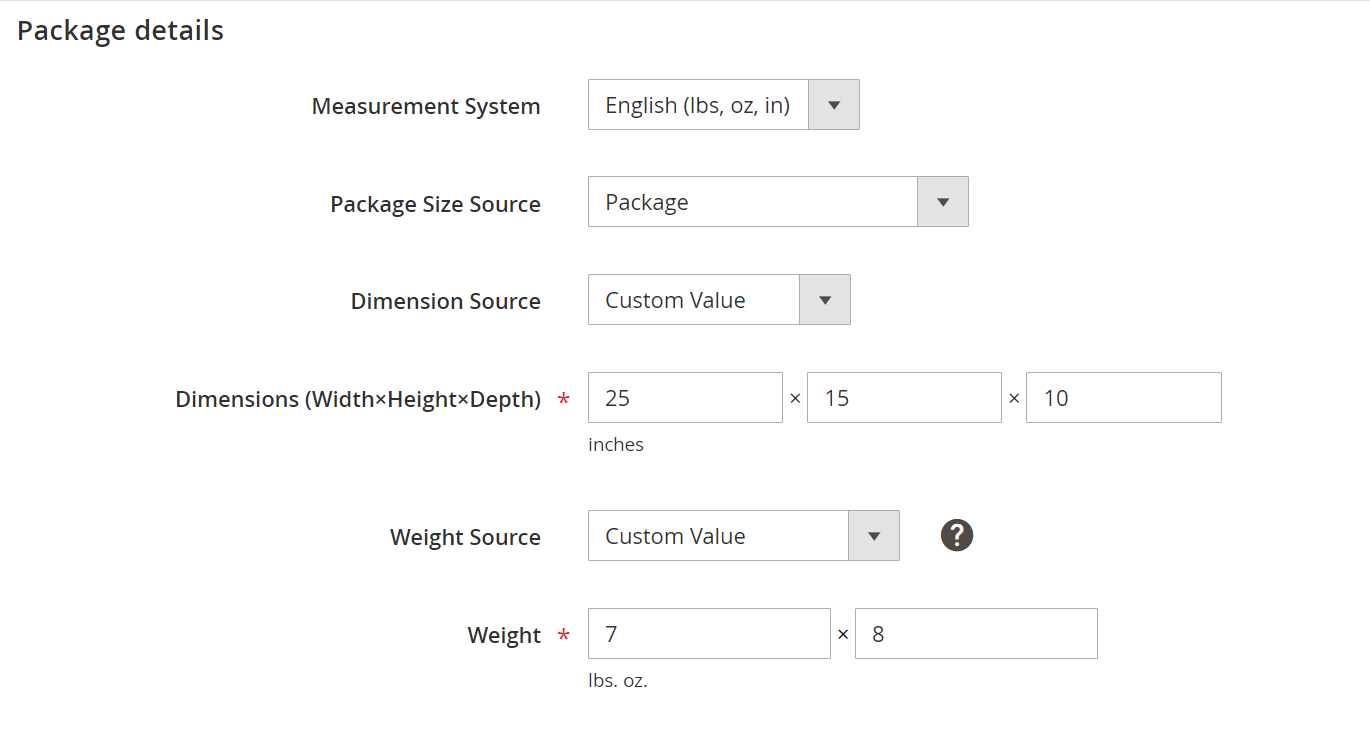Click Custom Value under Dimension Source

point(690,299)
